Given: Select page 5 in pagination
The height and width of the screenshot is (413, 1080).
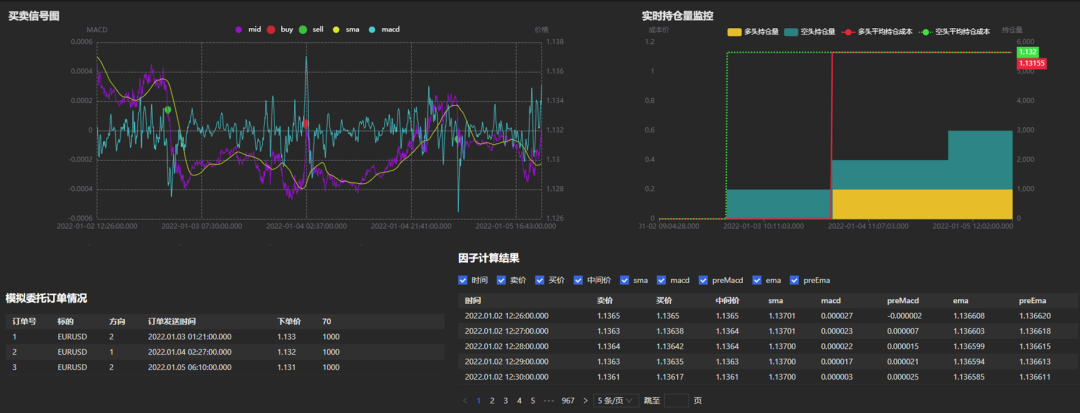Looking at the screenshot, I should [533, 400].
